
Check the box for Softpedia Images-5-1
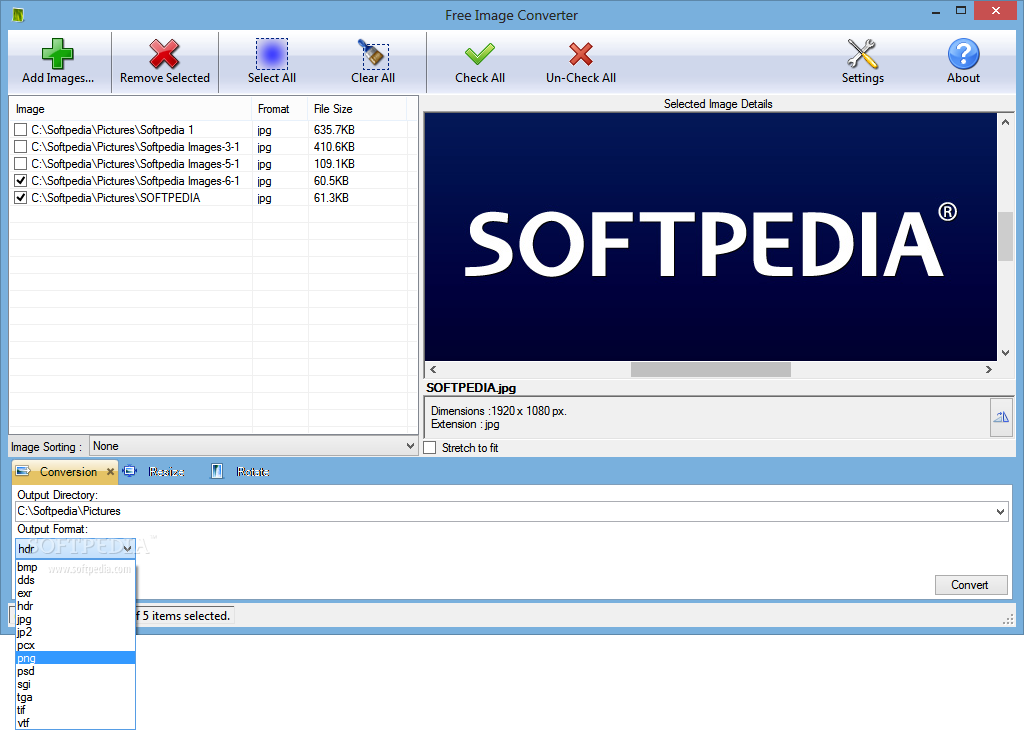[x=21, y=164]
